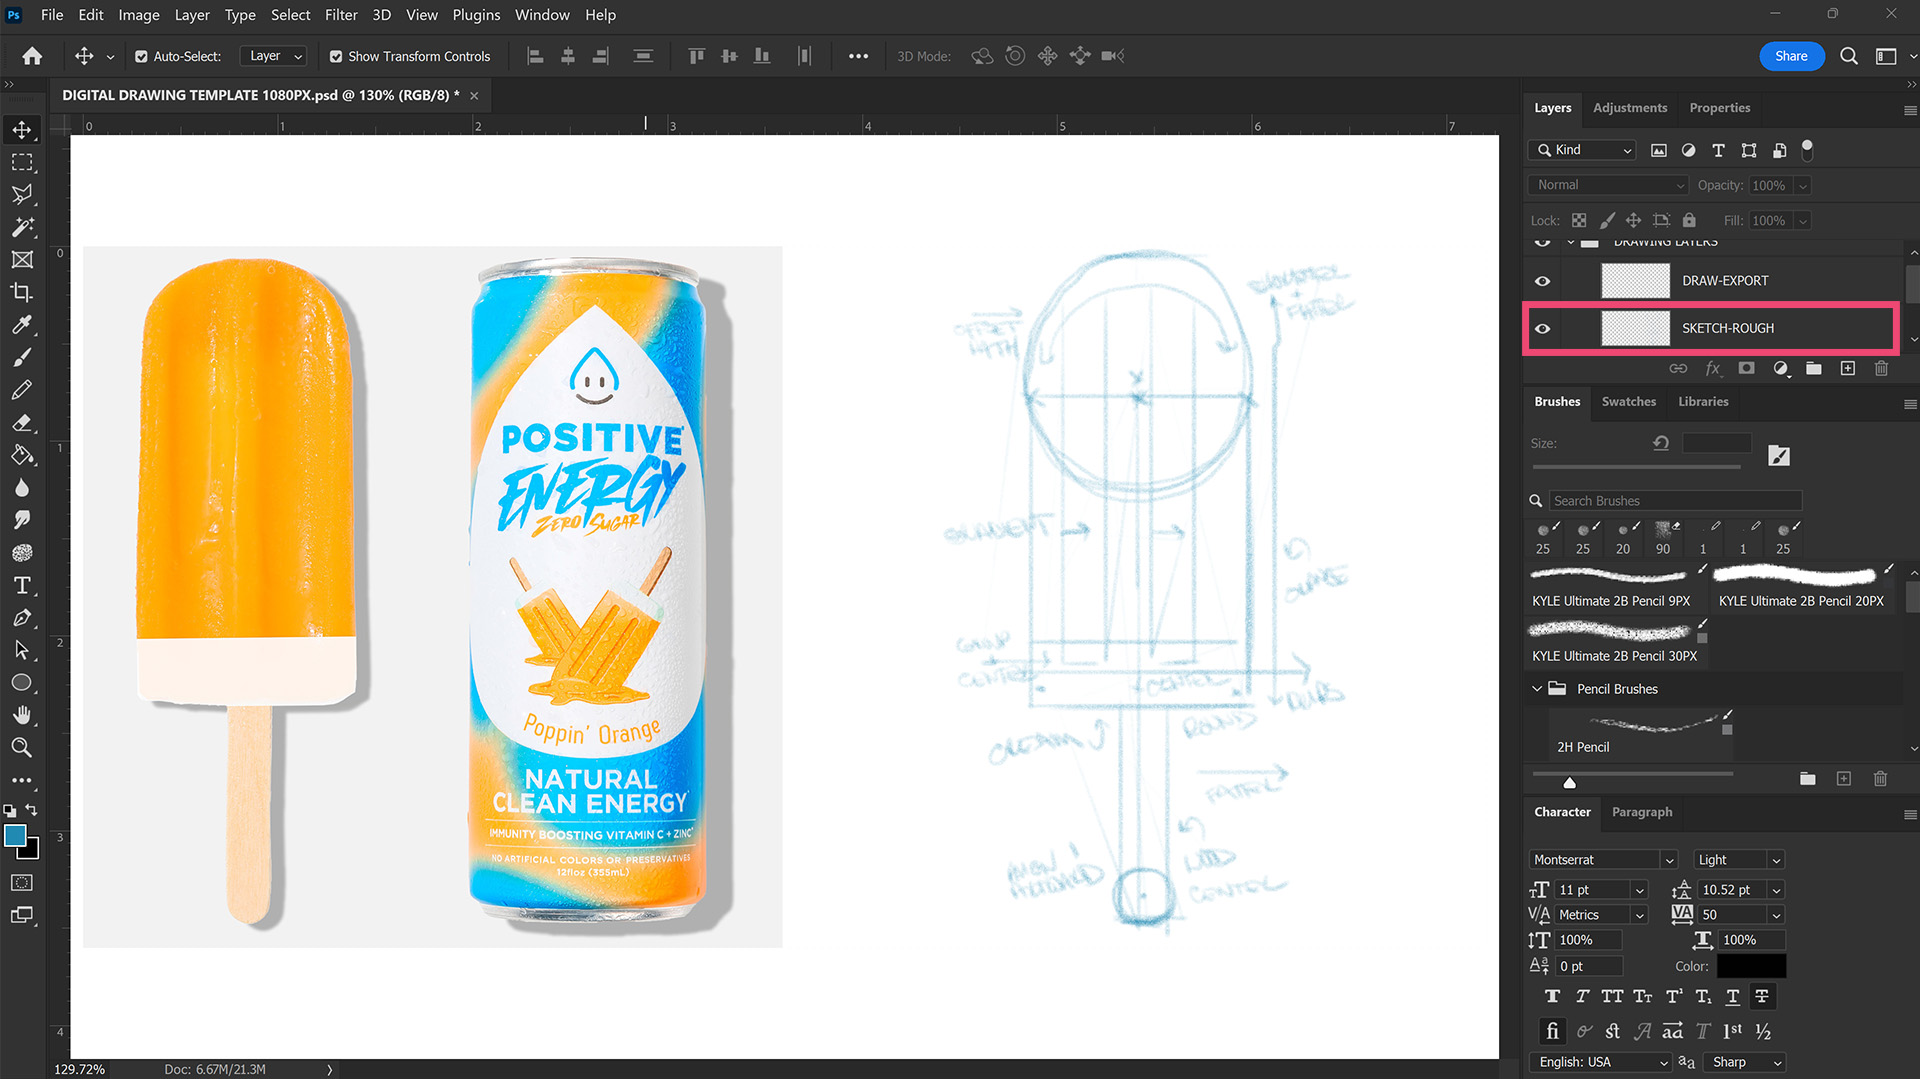Select the Path Selection tool
Image resolution: width=1920 pixels, height=1079 pixels.
pyautogui.click(x=22, y=650)
